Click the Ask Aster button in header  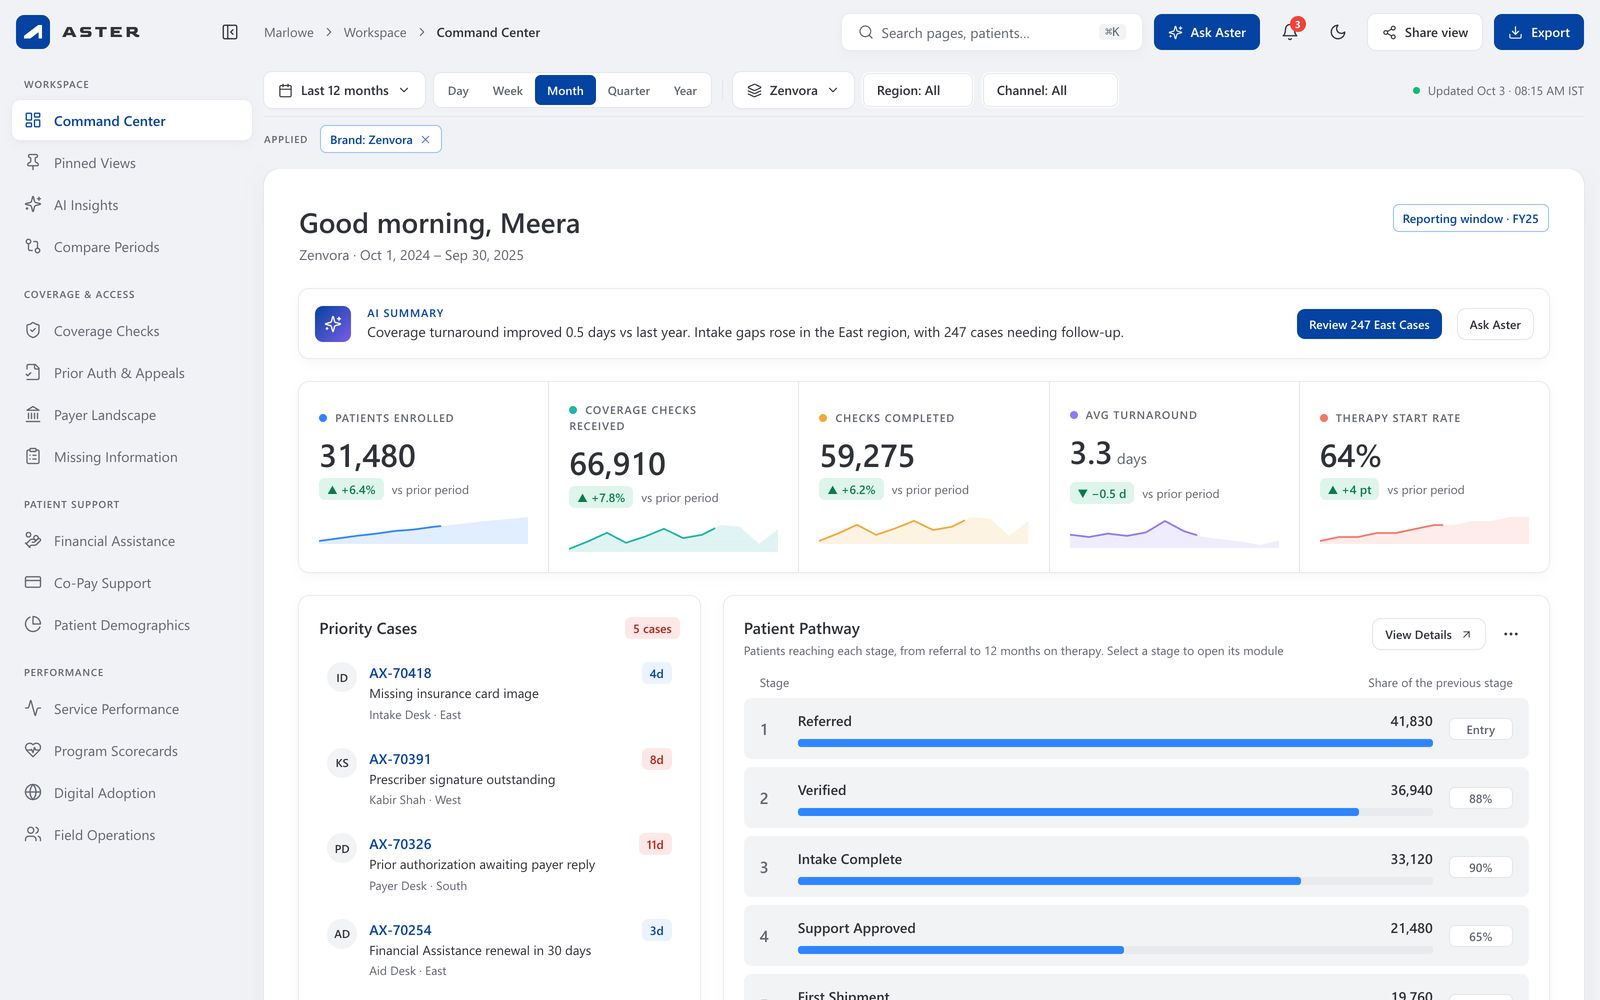[1207, 32]
